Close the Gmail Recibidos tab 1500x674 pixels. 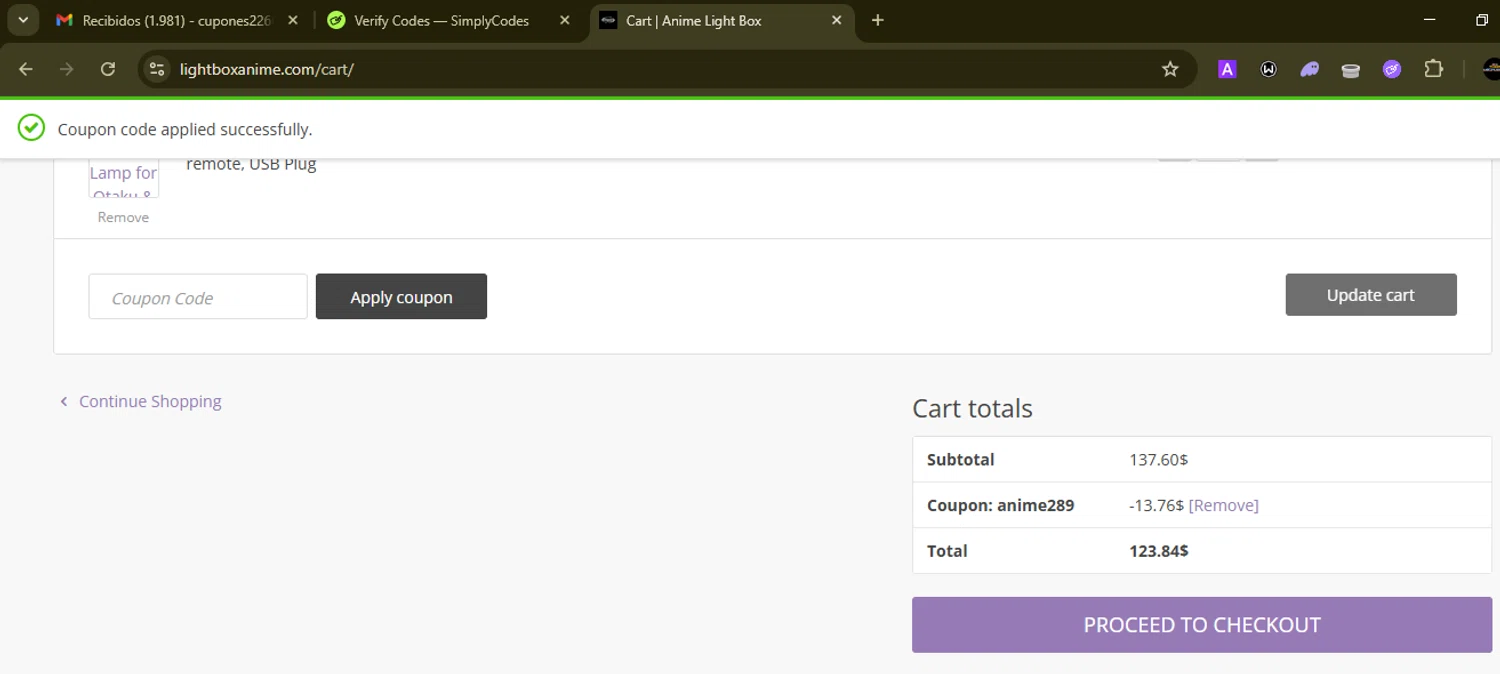coord(293,20)
